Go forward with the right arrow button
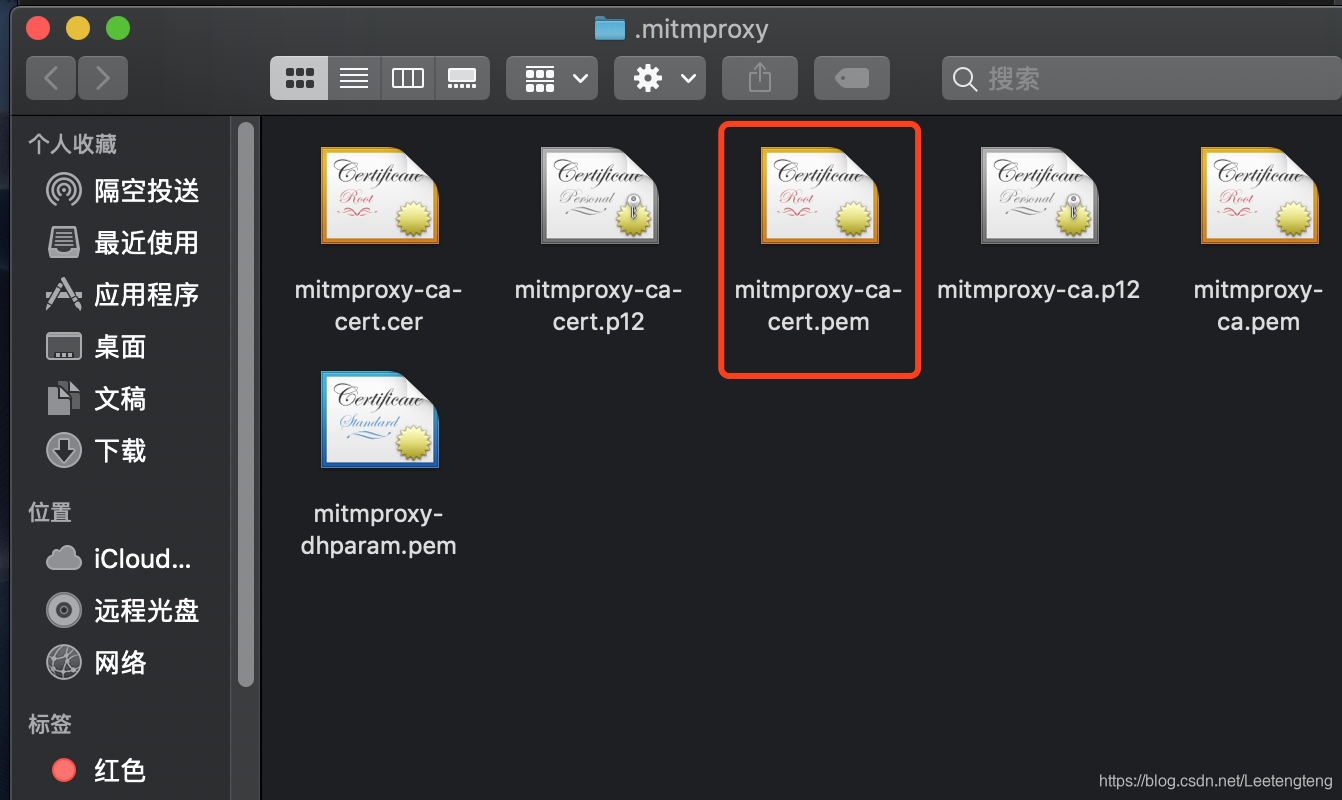Viewport: 1342px width, 800px height. [x=103, y=78]
